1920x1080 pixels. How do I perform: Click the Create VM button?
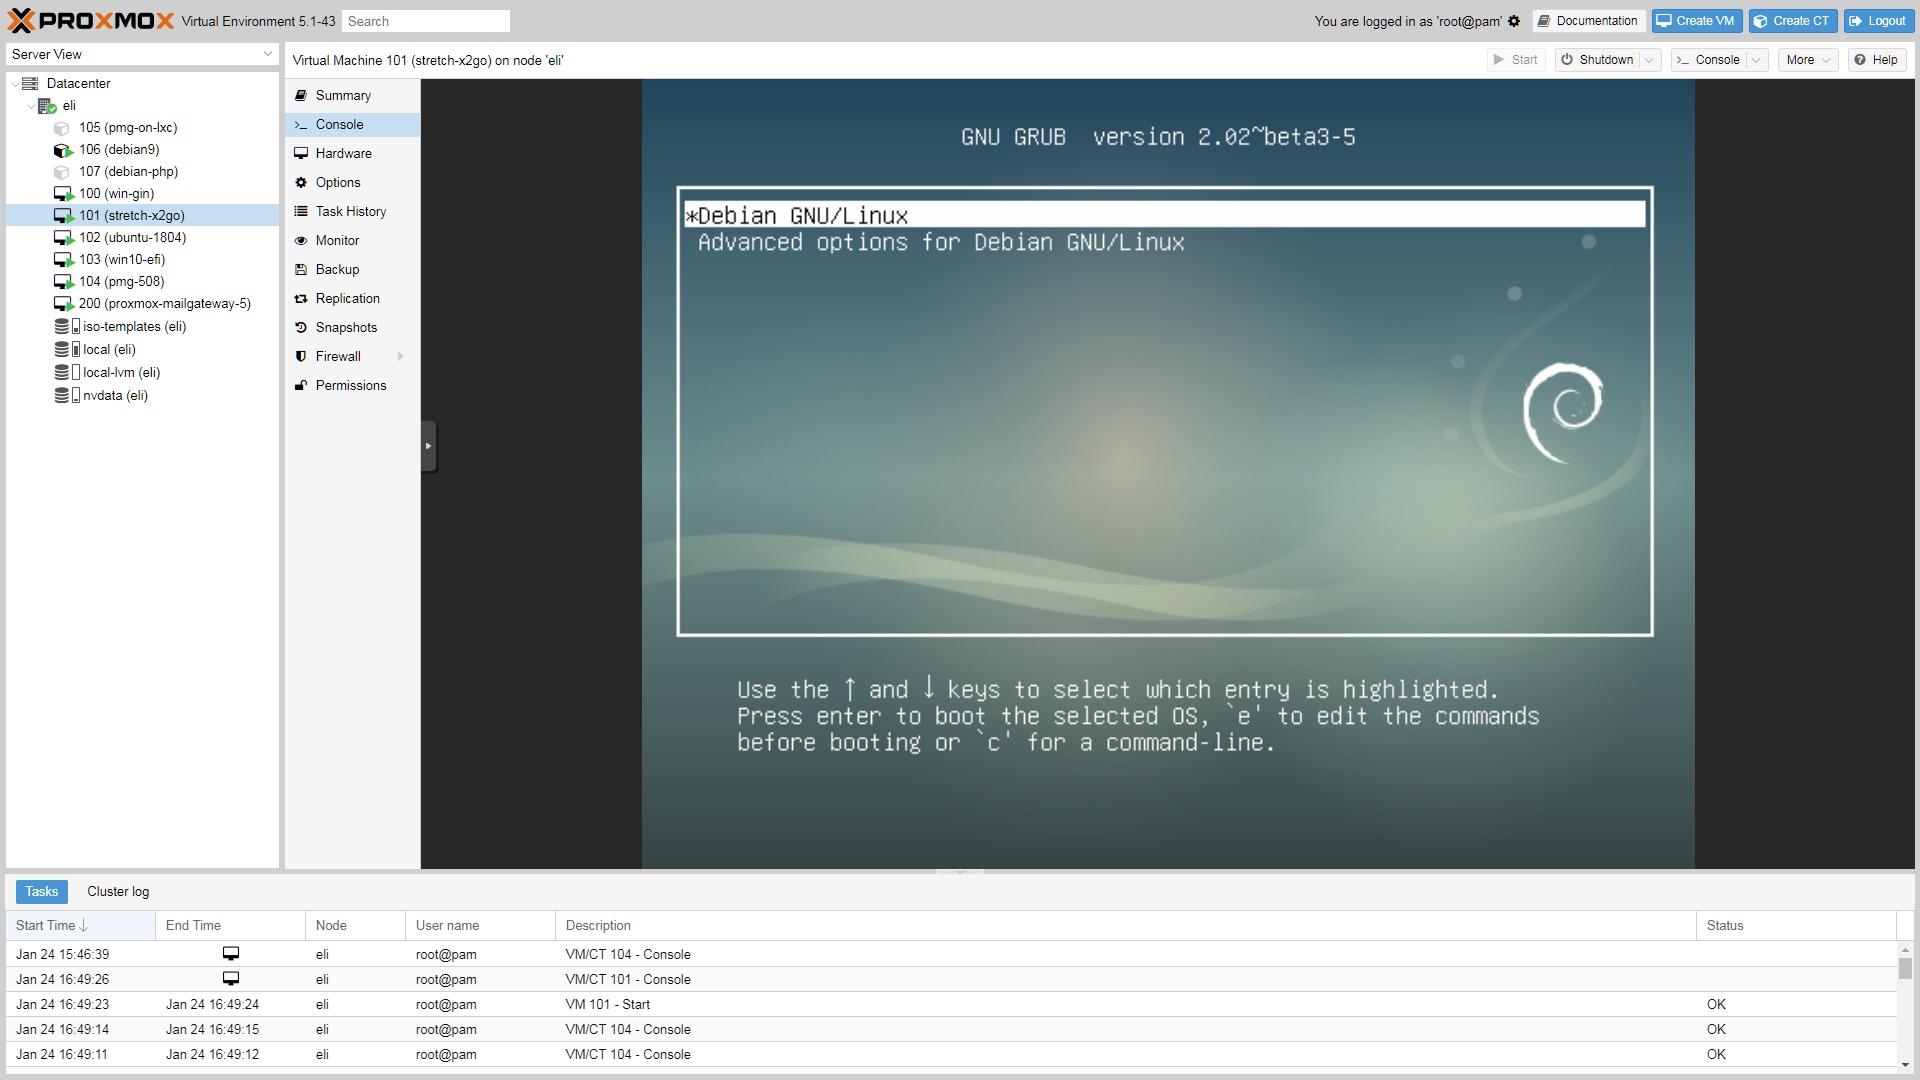(x=1696, y=20)
